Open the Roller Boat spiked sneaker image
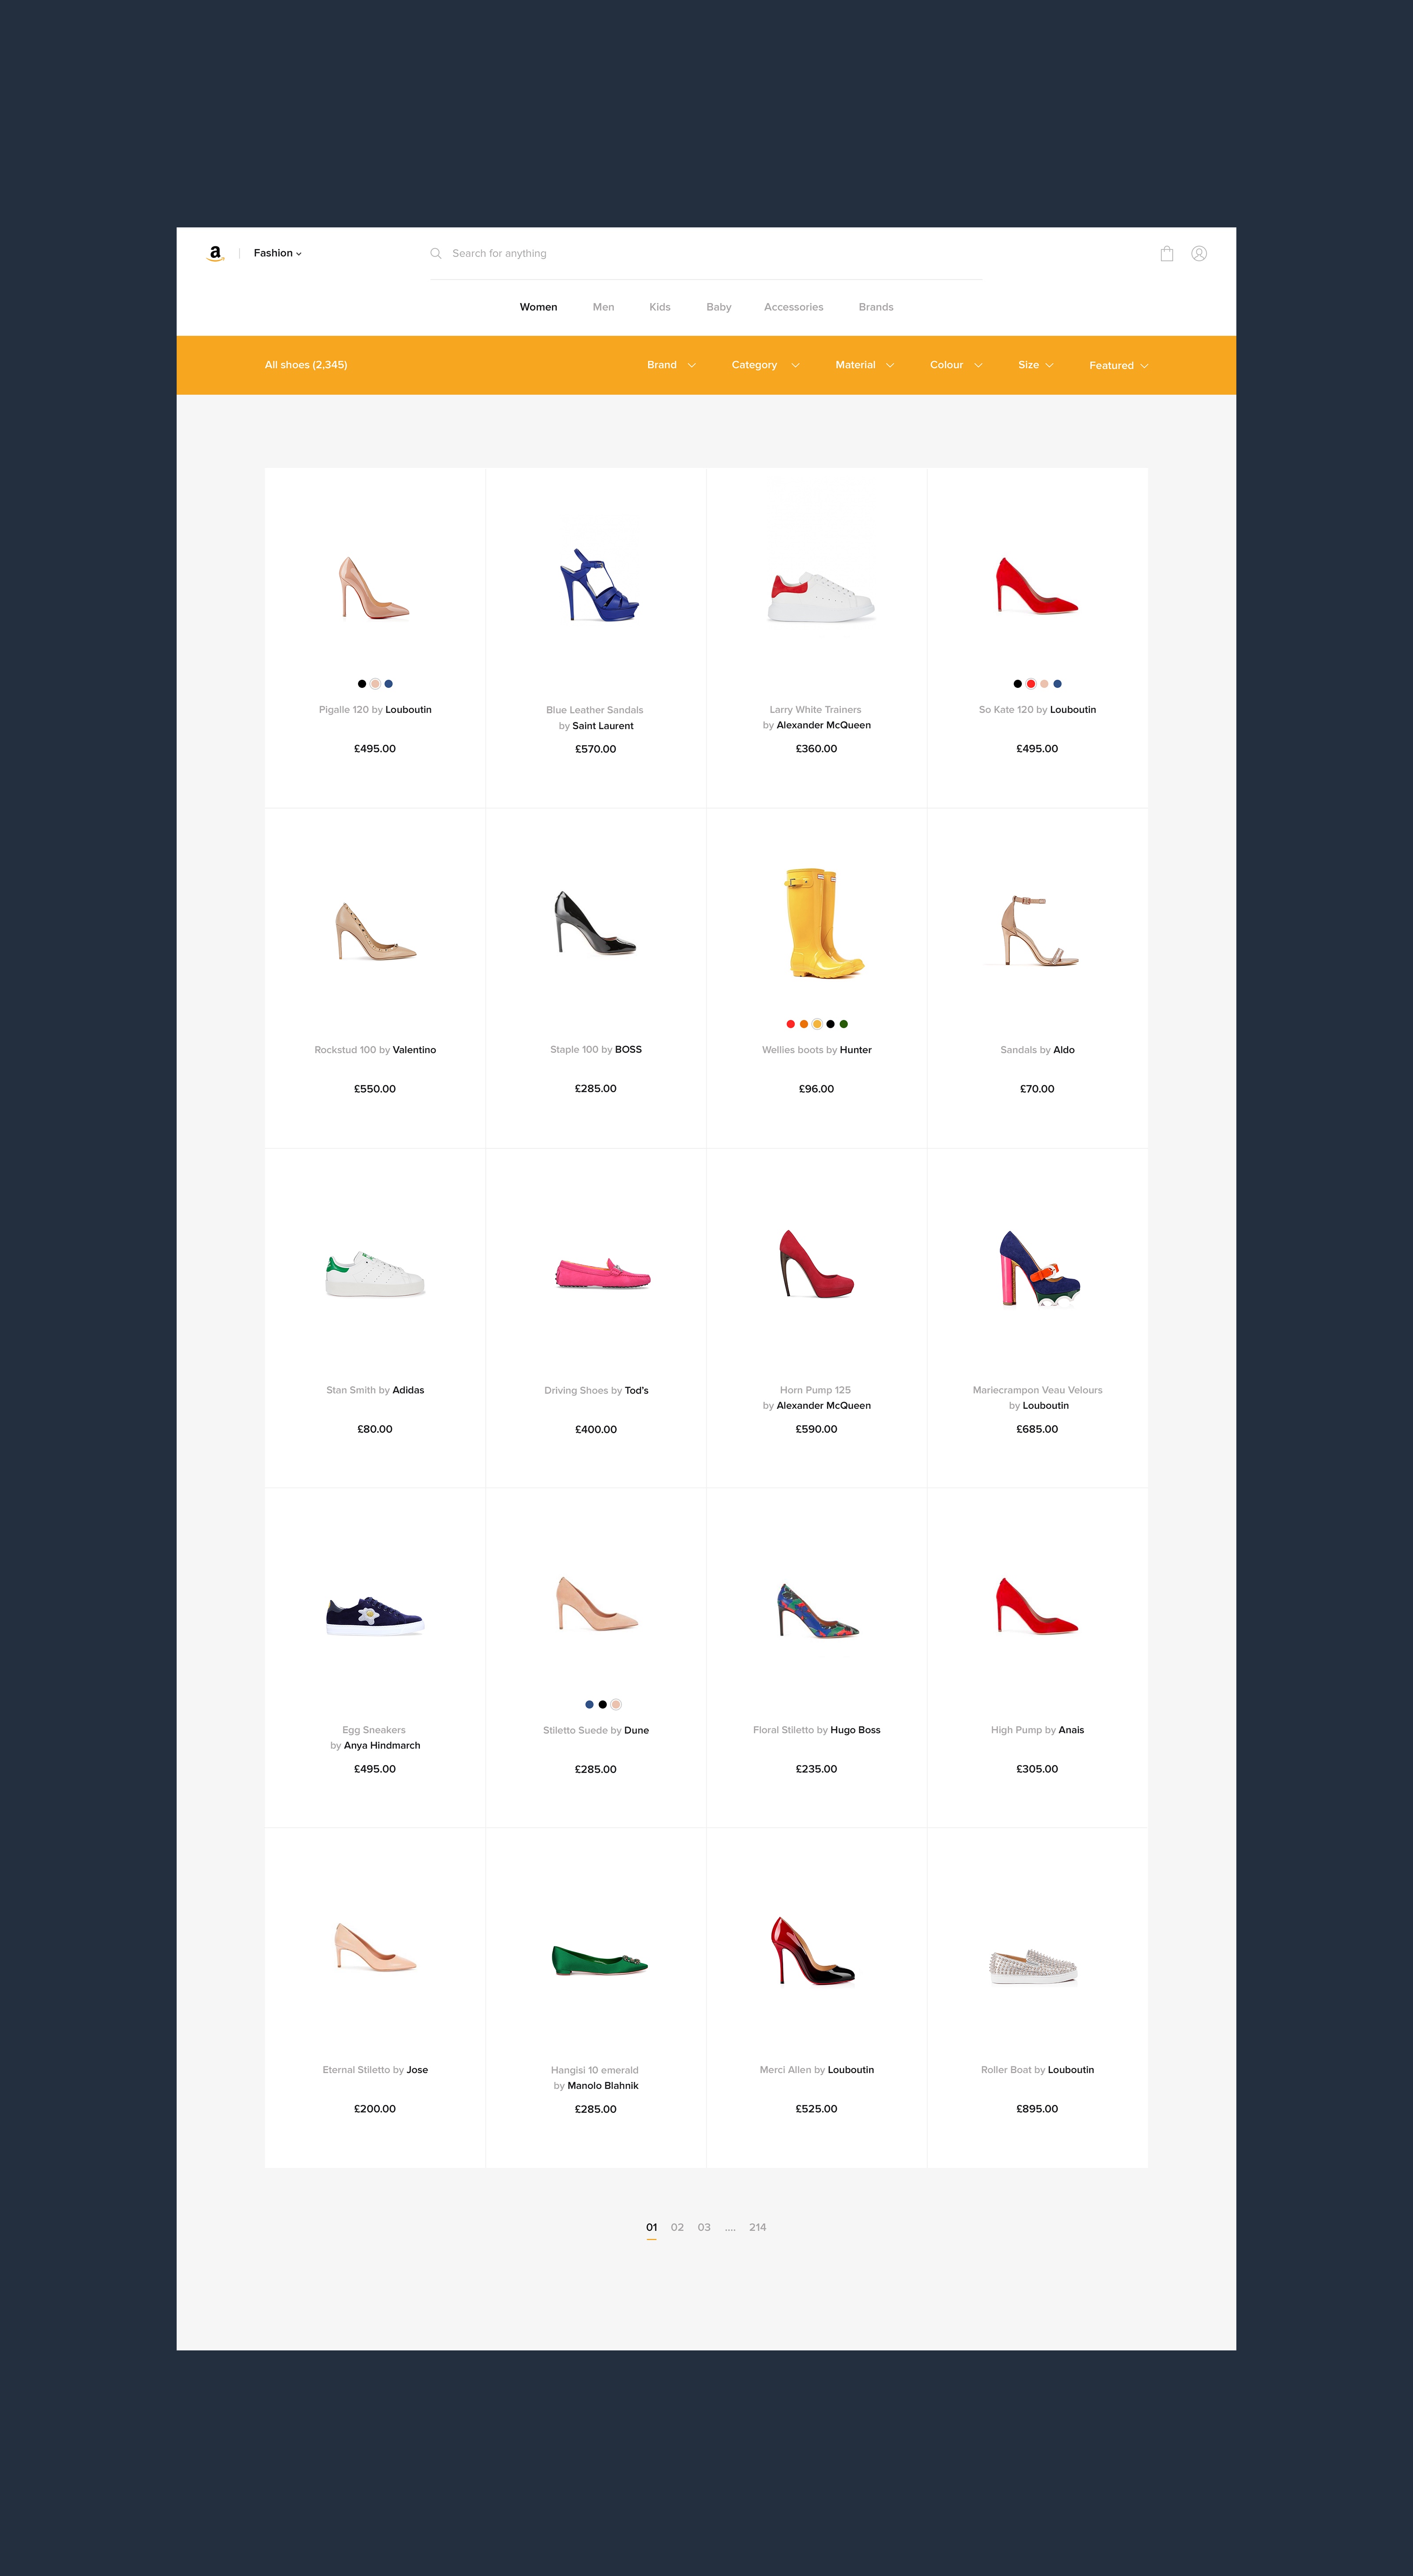This screenshot has height=2576, width=1413. pos(1033,1966)
